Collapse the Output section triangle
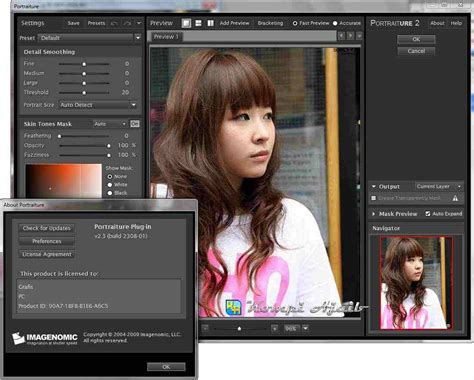Viewport: 474px width, 380px height. point(374,186)
